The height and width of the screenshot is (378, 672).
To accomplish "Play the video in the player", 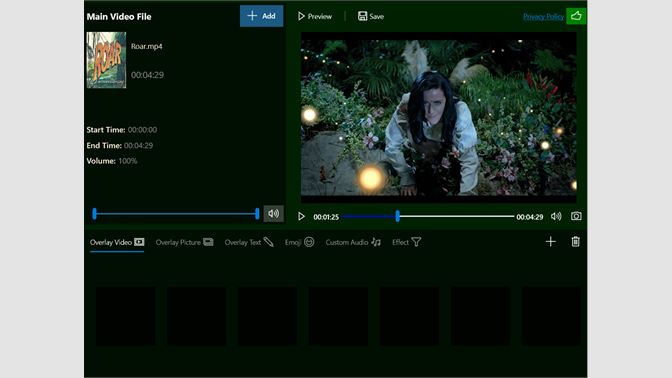I will [x=301, y=216].
